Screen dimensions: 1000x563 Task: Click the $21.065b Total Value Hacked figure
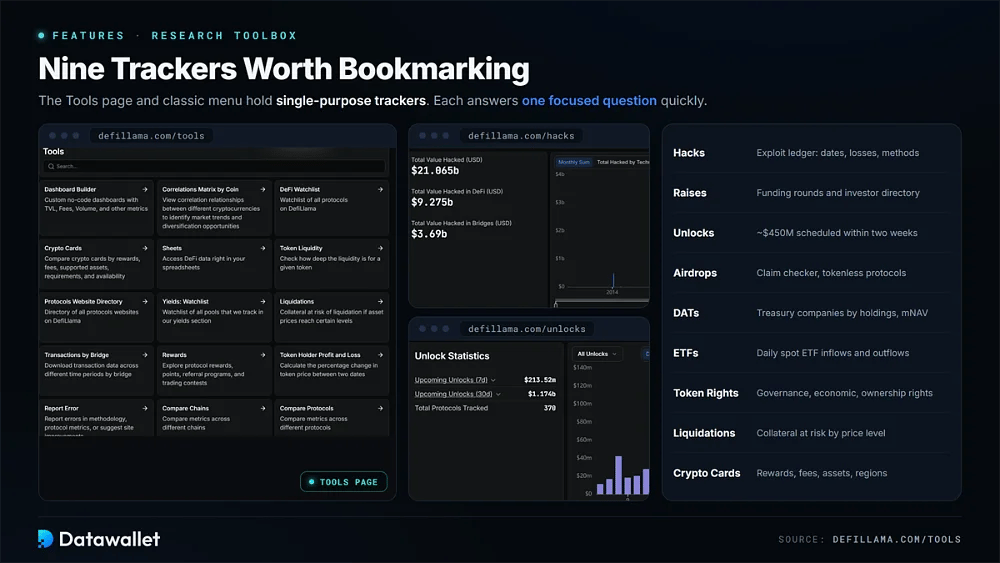[435, 171]
